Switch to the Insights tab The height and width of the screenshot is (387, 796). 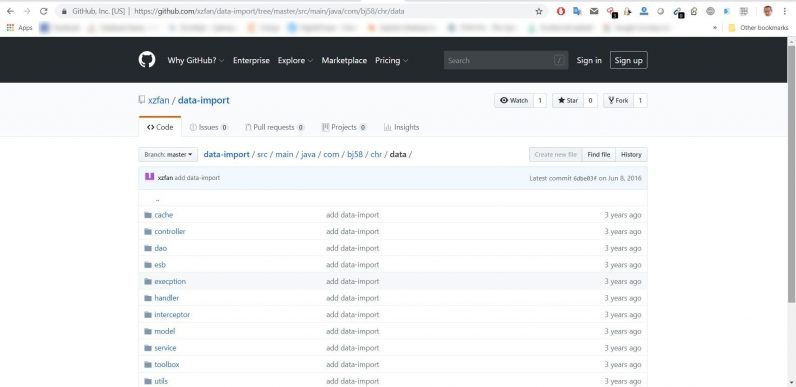(x=402, y=127)
